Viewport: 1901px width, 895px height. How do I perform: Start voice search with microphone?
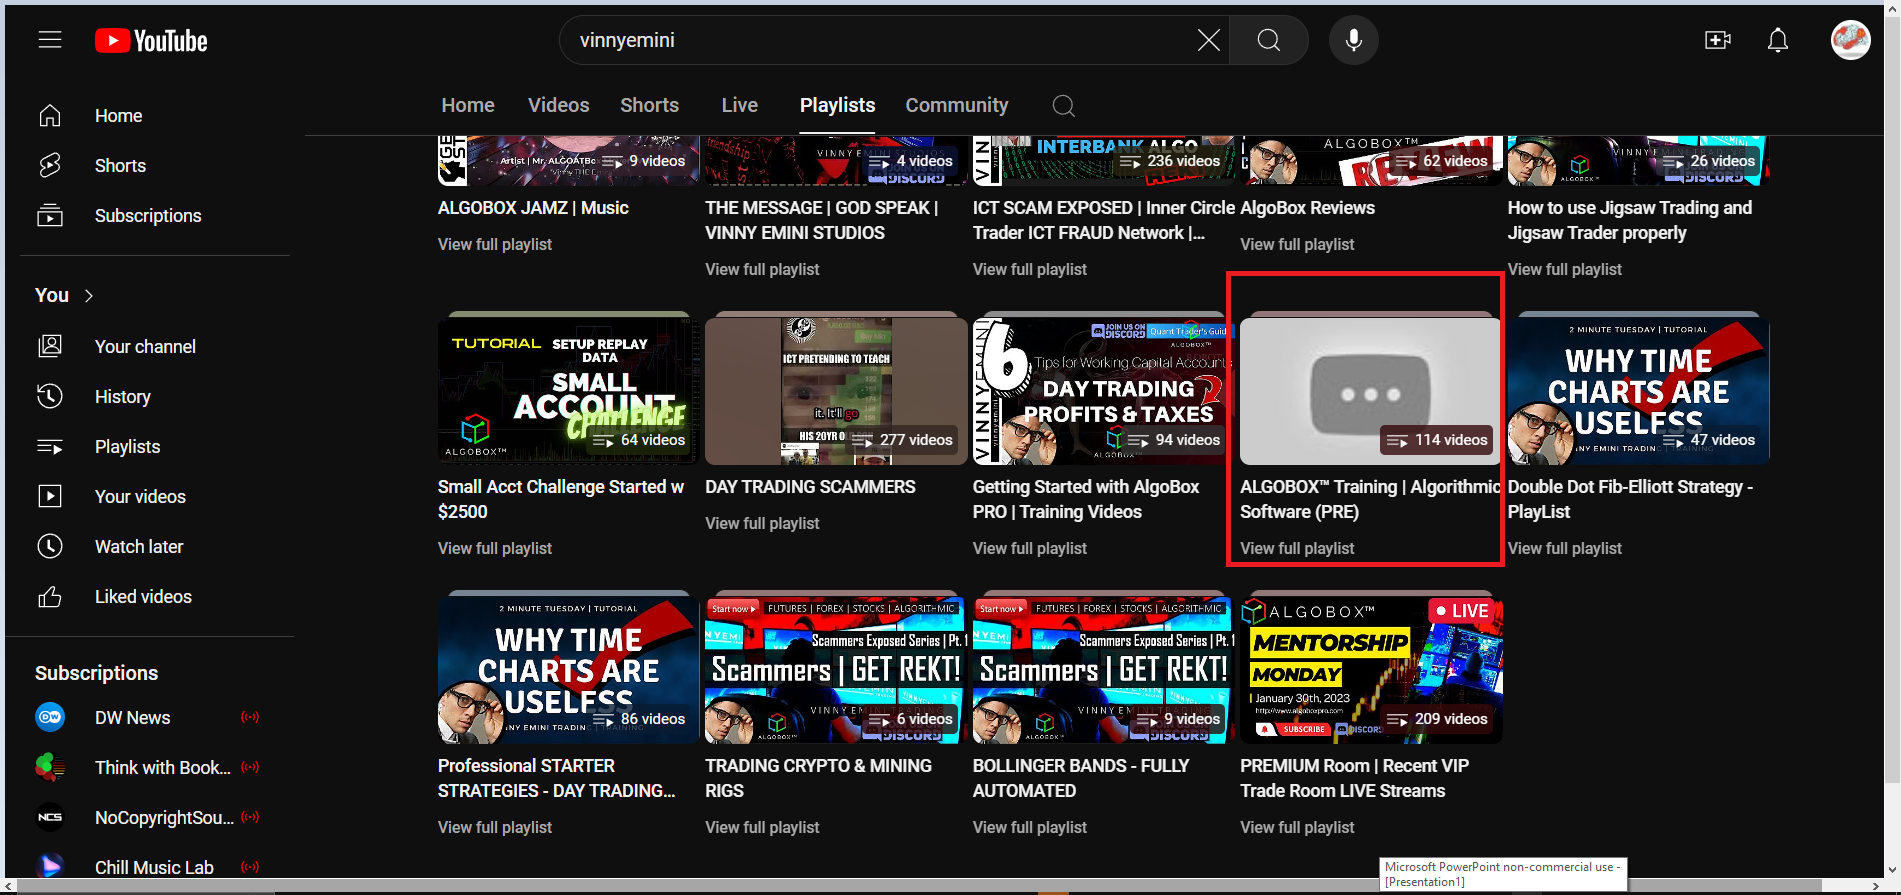click(x=1353, y=40)
